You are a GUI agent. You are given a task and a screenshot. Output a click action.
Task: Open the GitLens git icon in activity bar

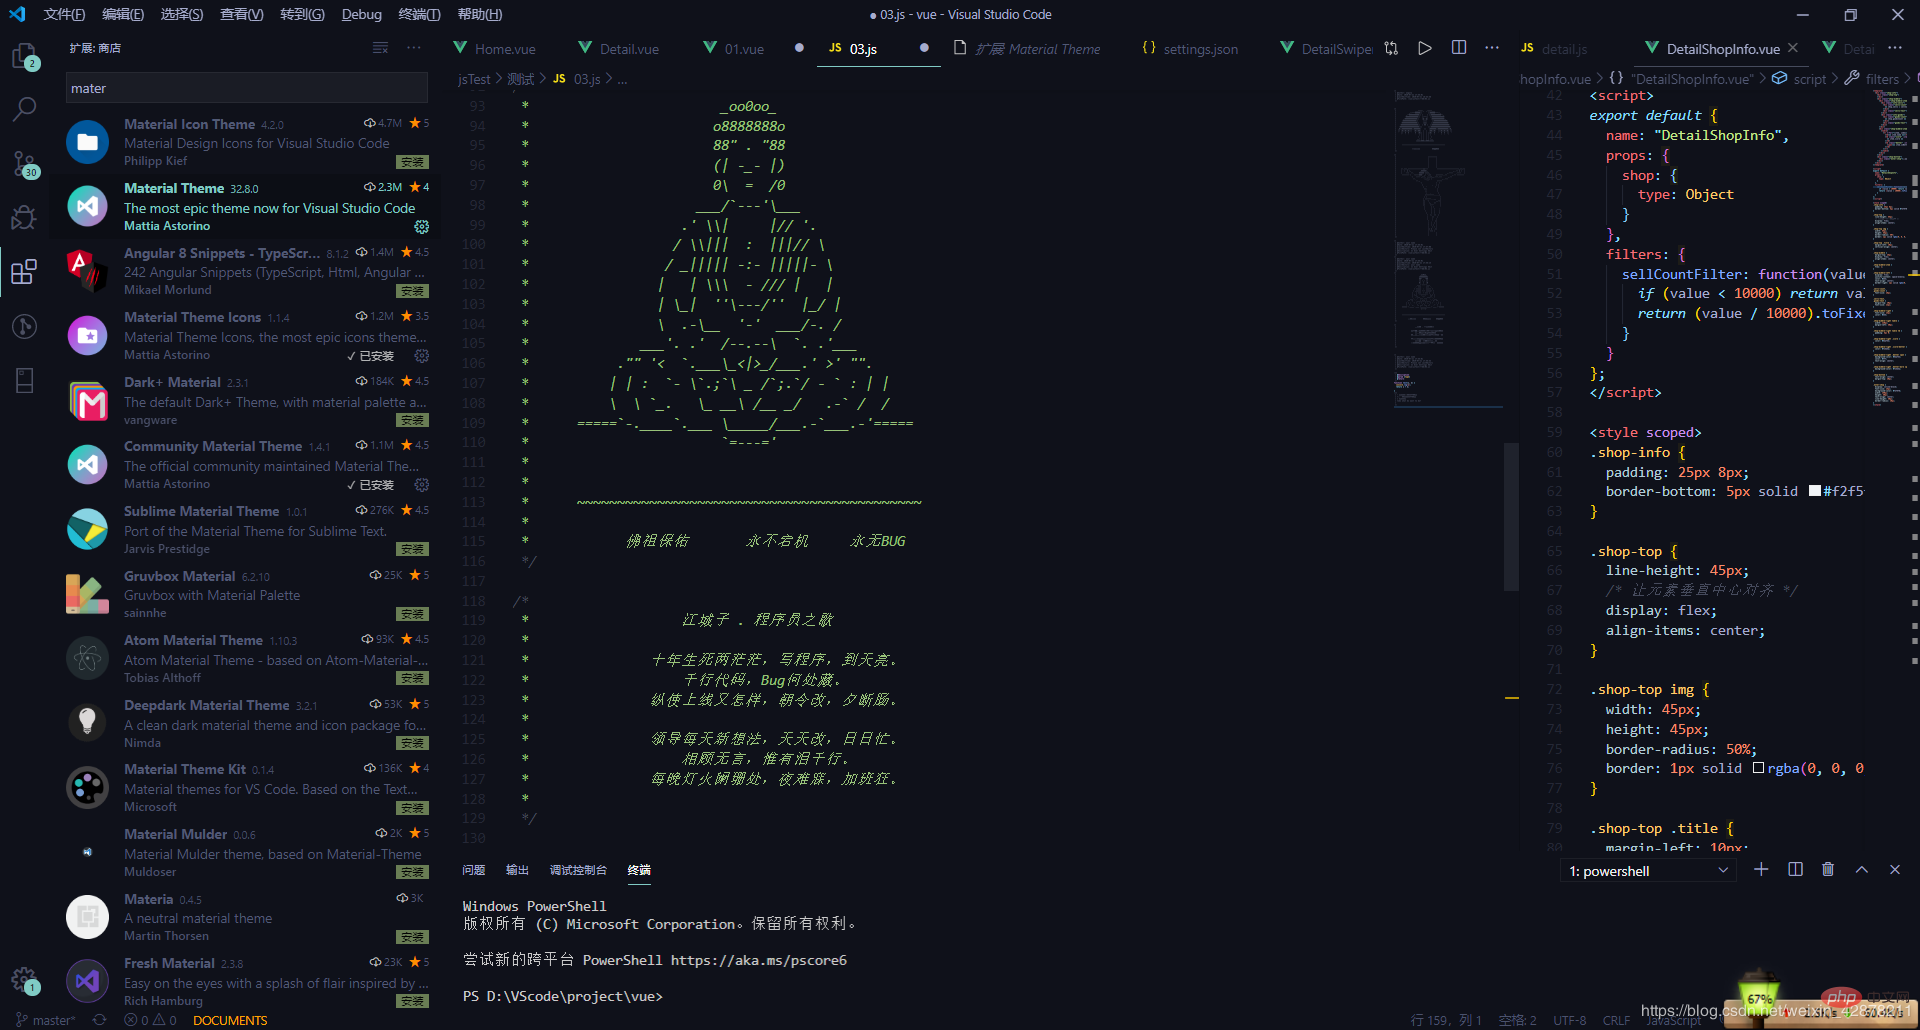24,326
